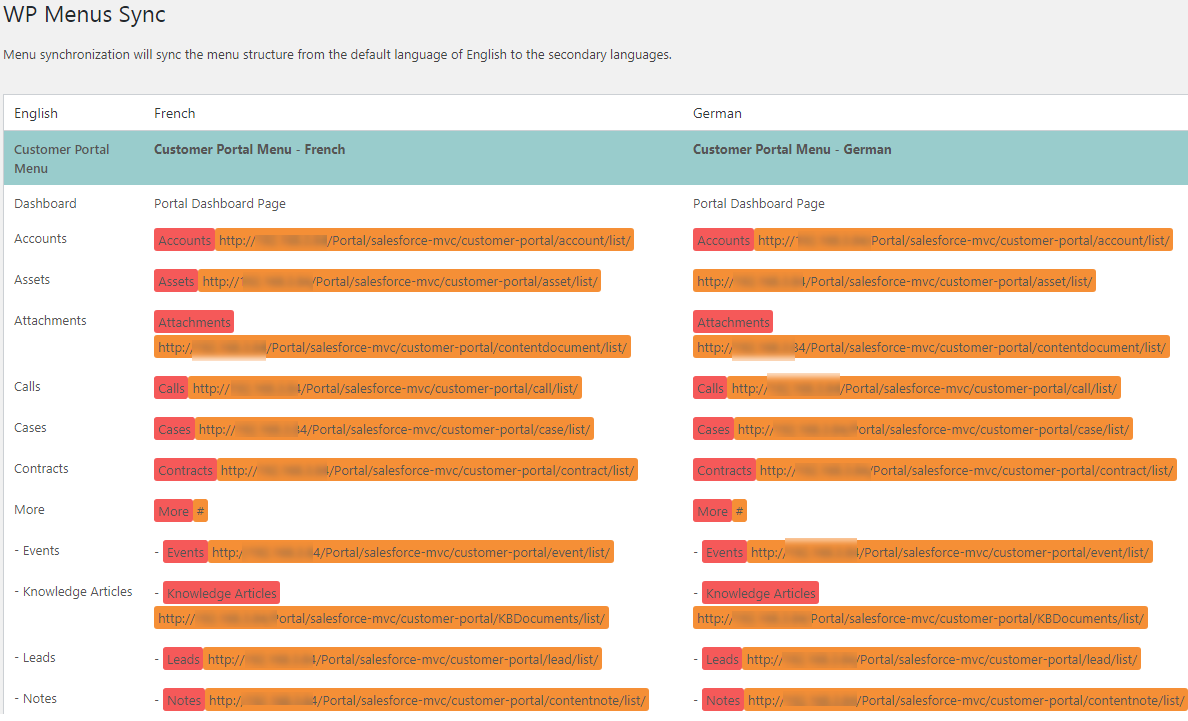Select the More tag in French column
1188x721 pixels.
point(173,511)
